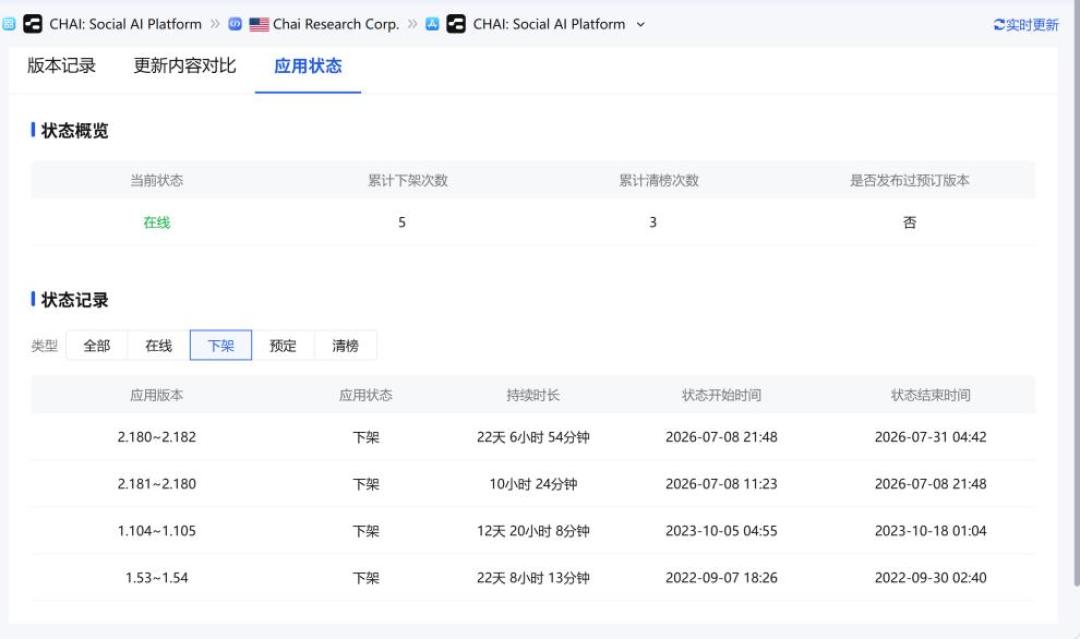Click the refresh icon beside 实时更新
The image size is (1080, 639).
tap(999, 25)
